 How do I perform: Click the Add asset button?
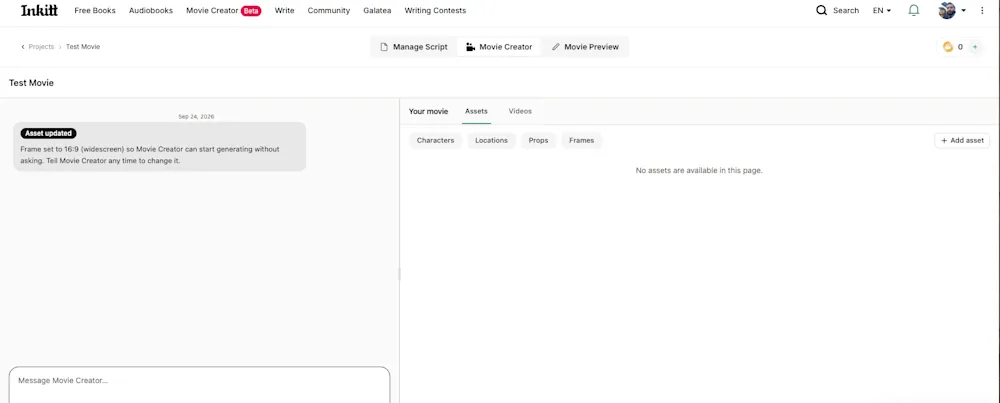[x=962, y=140]
